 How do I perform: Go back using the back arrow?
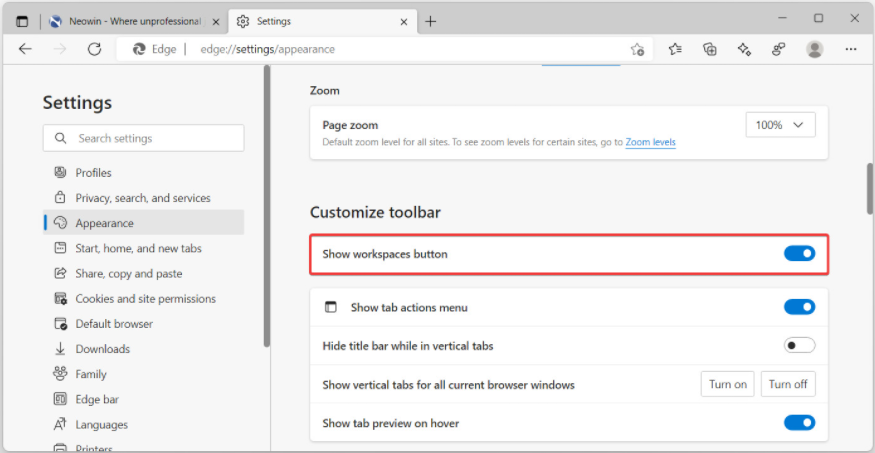click(25, 49)
